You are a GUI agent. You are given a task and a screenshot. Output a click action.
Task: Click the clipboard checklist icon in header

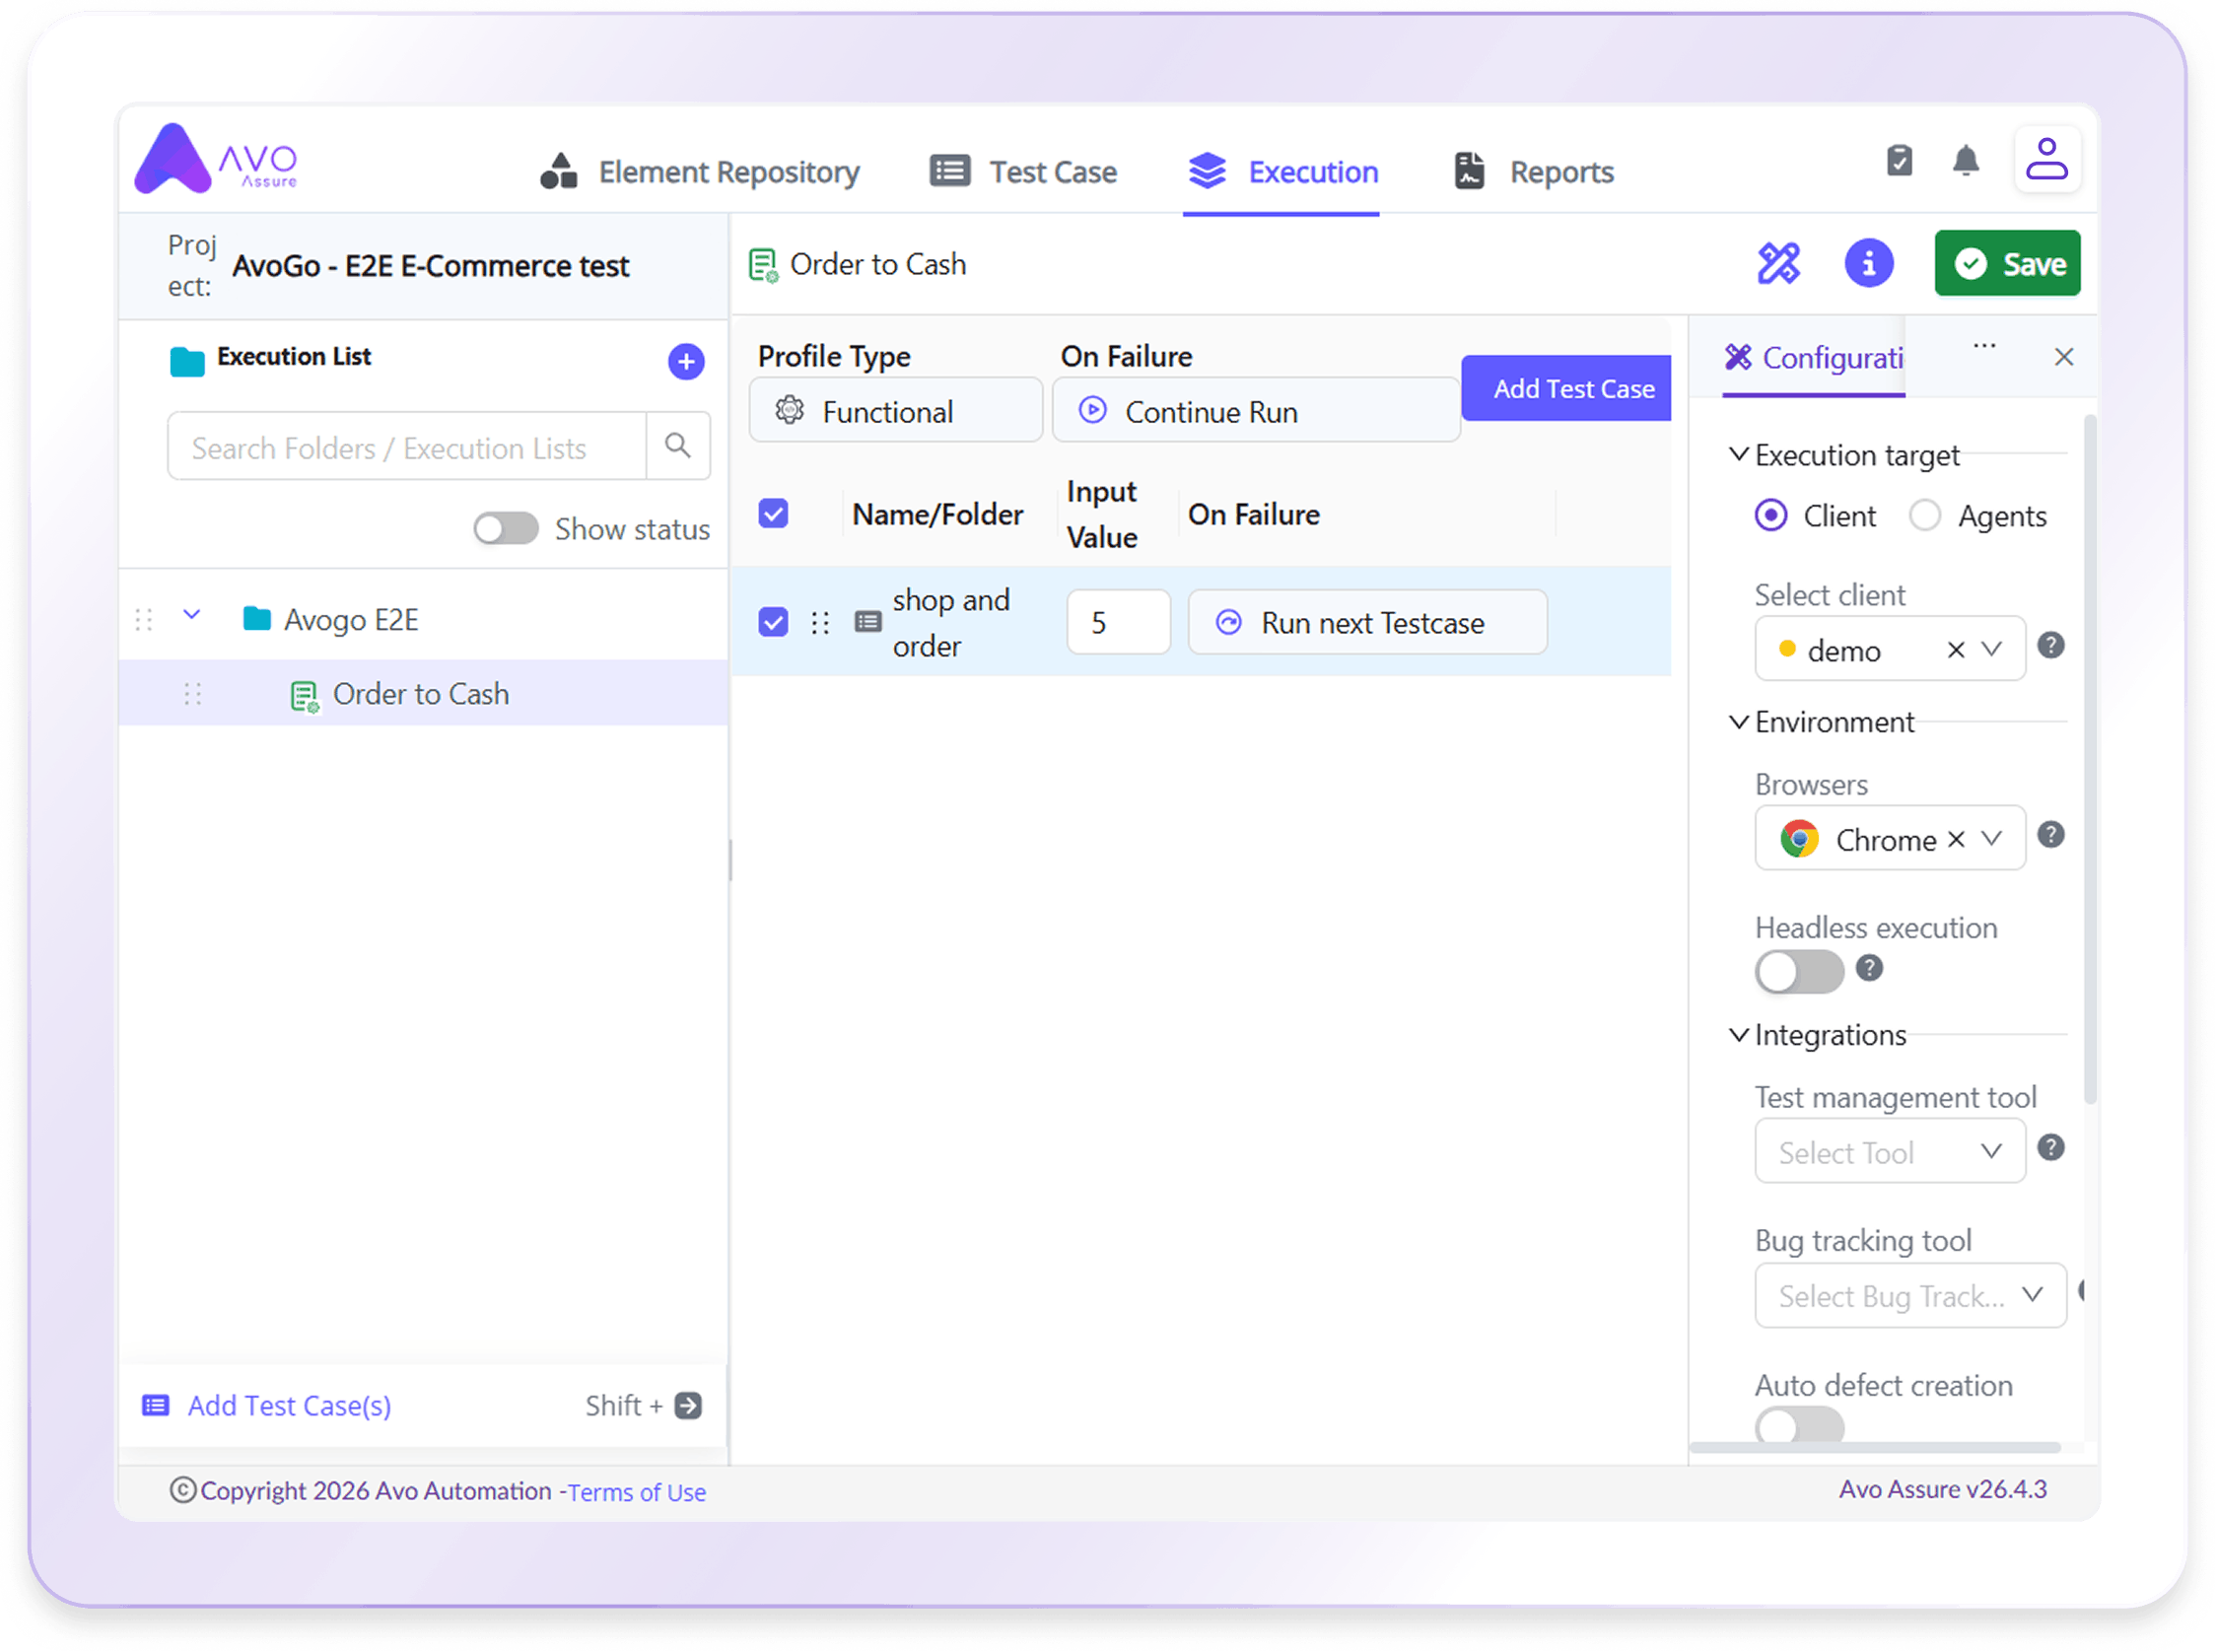1899,160
